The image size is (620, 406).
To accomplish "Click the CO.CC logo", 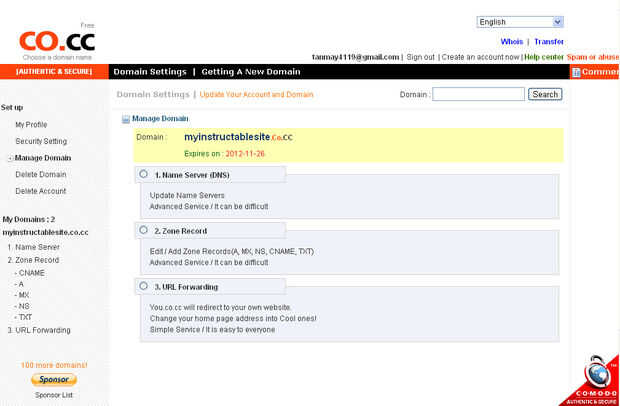I will pyautogui.click(x=57, y=42).
